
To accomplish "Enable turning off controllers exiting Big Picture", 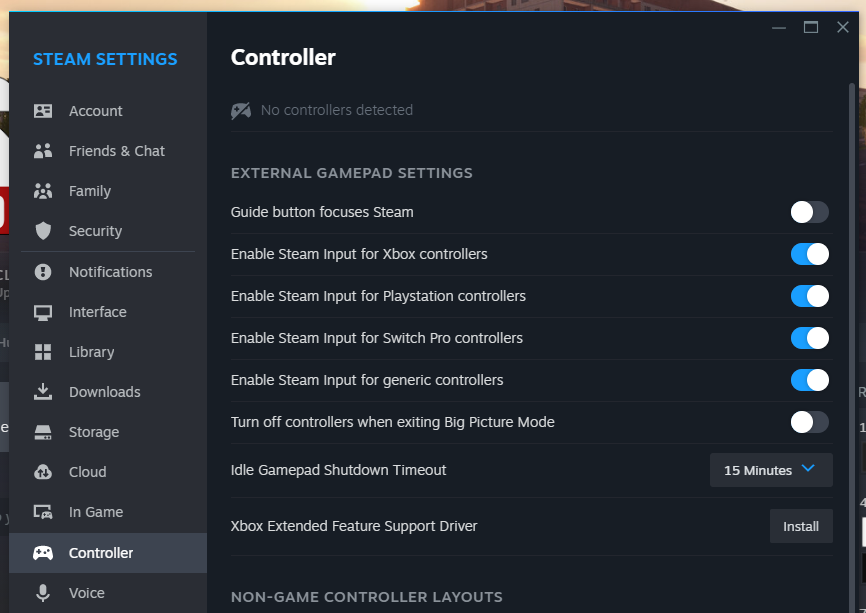I will click(809, 422).
